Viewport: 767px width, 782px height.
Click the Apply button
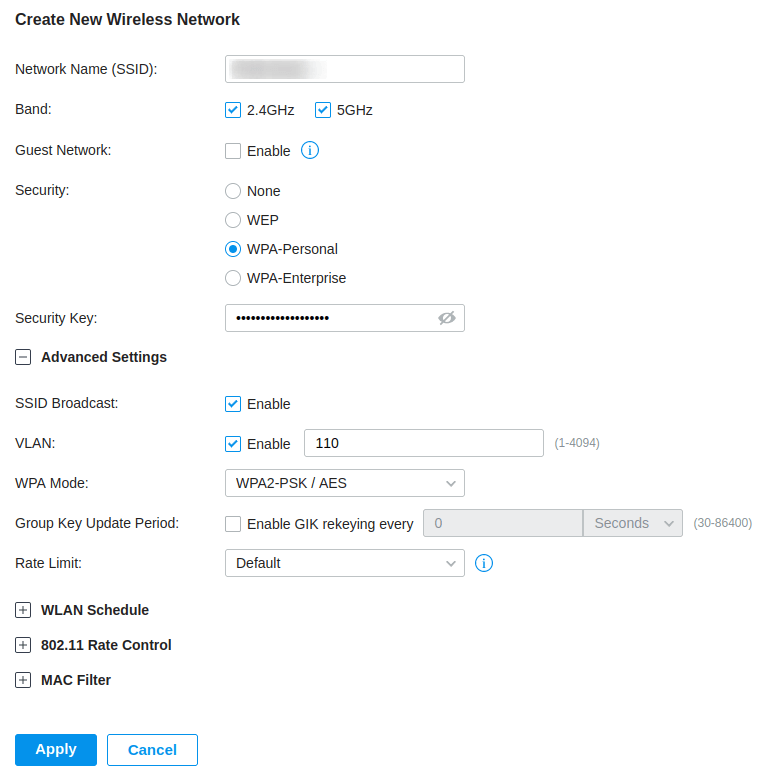point(56,750)
